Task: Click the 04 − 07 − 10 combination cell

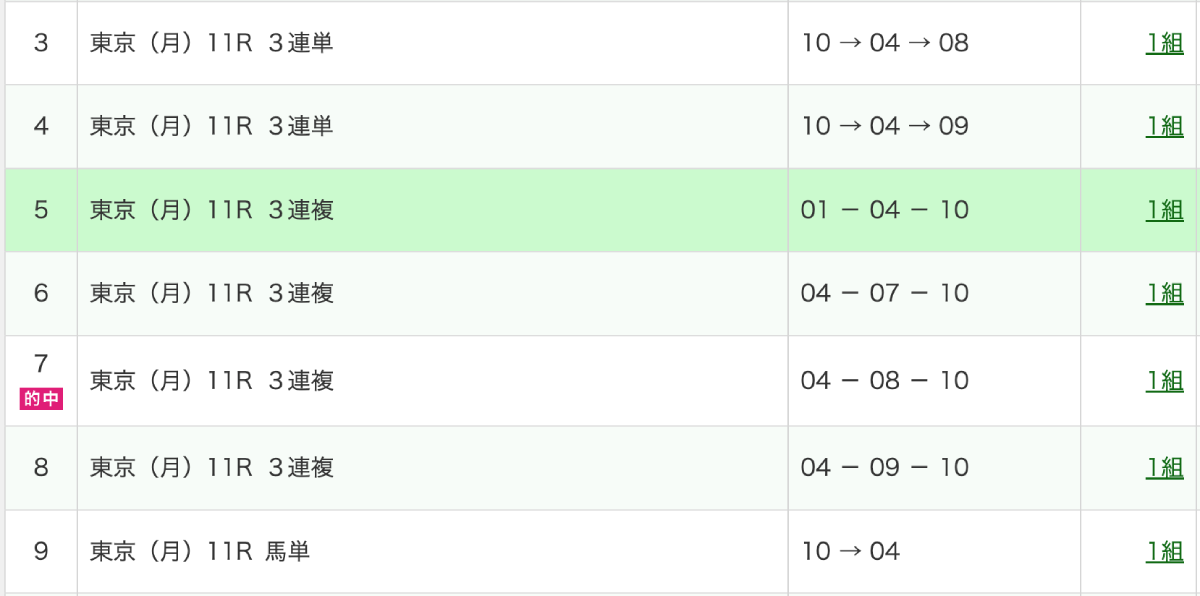Action: coord(885,293)
